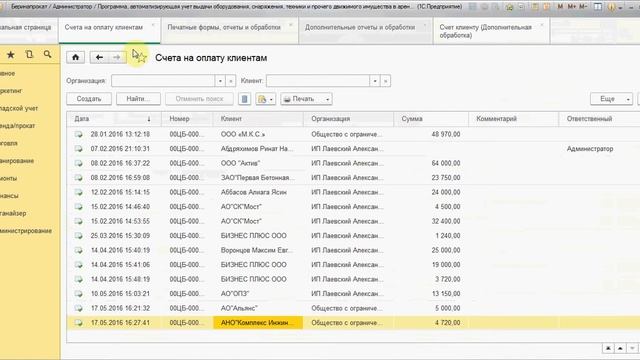Close the Печатные формы, отчеты и обработки tab

(291, 25)
